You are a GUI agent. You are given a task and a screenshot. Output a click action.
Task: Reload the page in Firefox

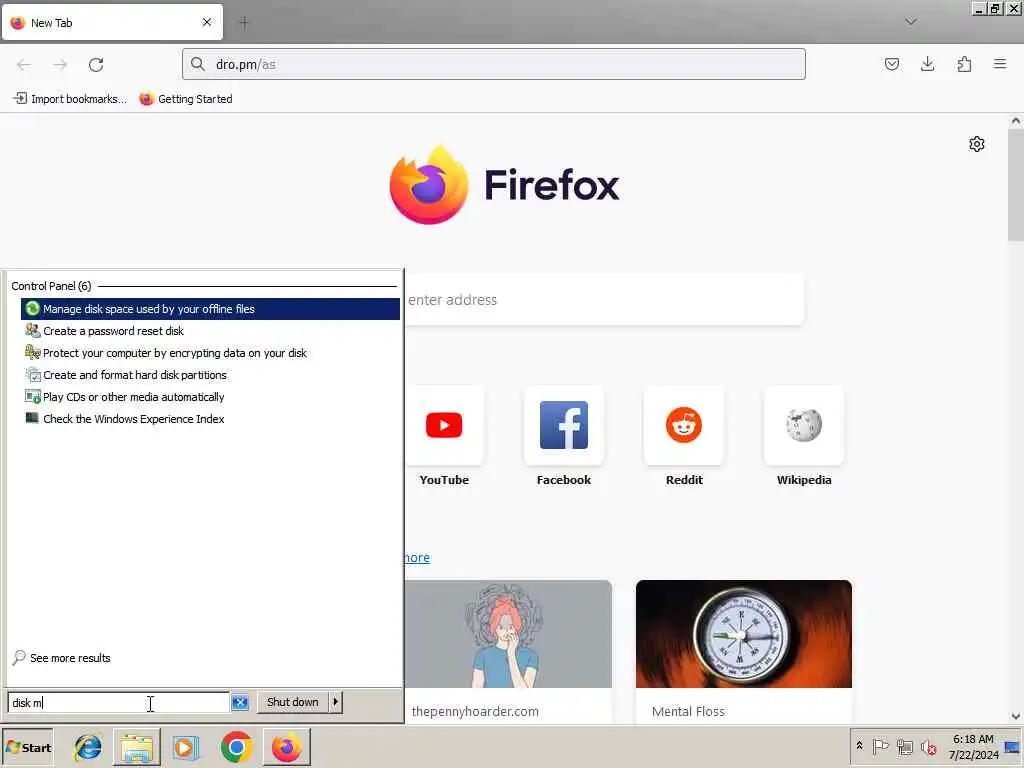click(96, 65)
